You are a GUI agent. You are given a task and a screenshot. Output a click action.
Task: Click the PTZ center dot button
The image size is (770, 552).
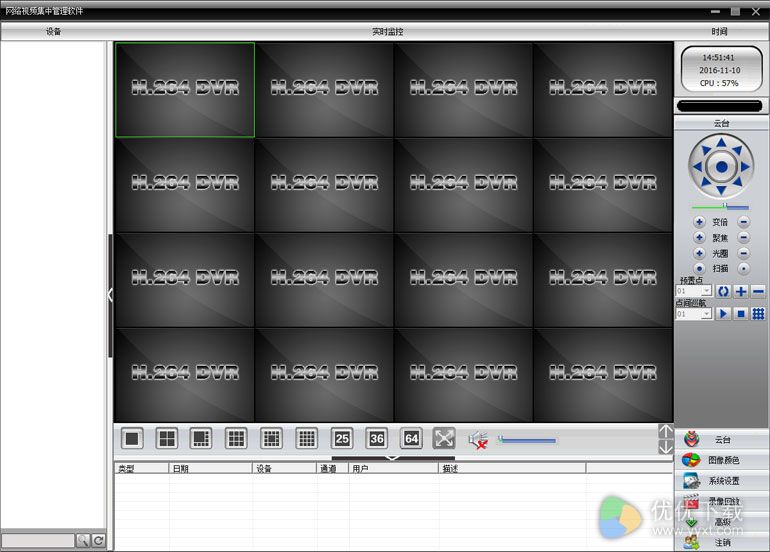click(x=721, y=167)
